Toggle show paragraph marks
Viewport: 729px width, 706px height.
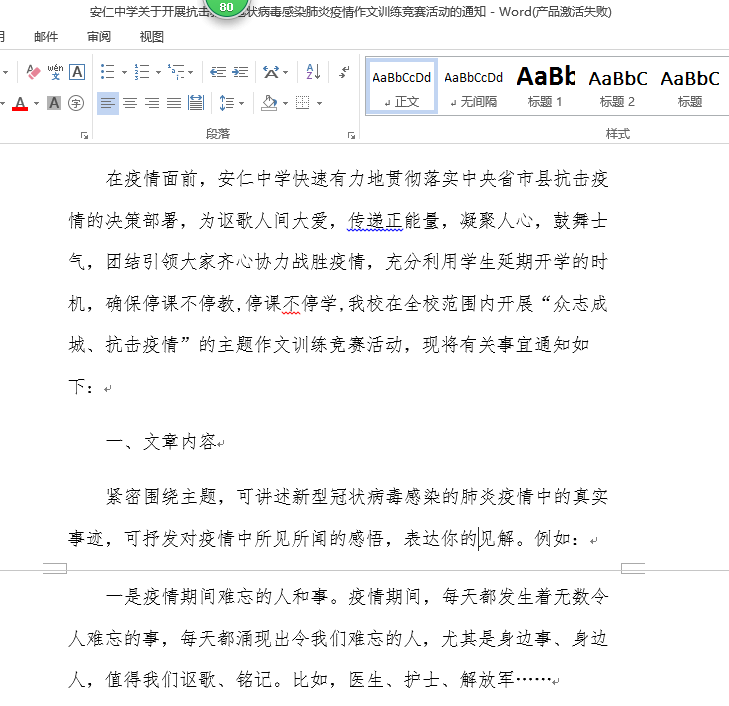click(x=344, y=72)
